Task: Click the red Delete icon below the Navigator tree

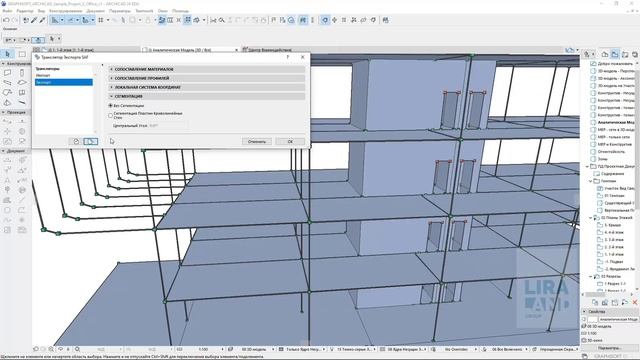Action: (635, 302)
